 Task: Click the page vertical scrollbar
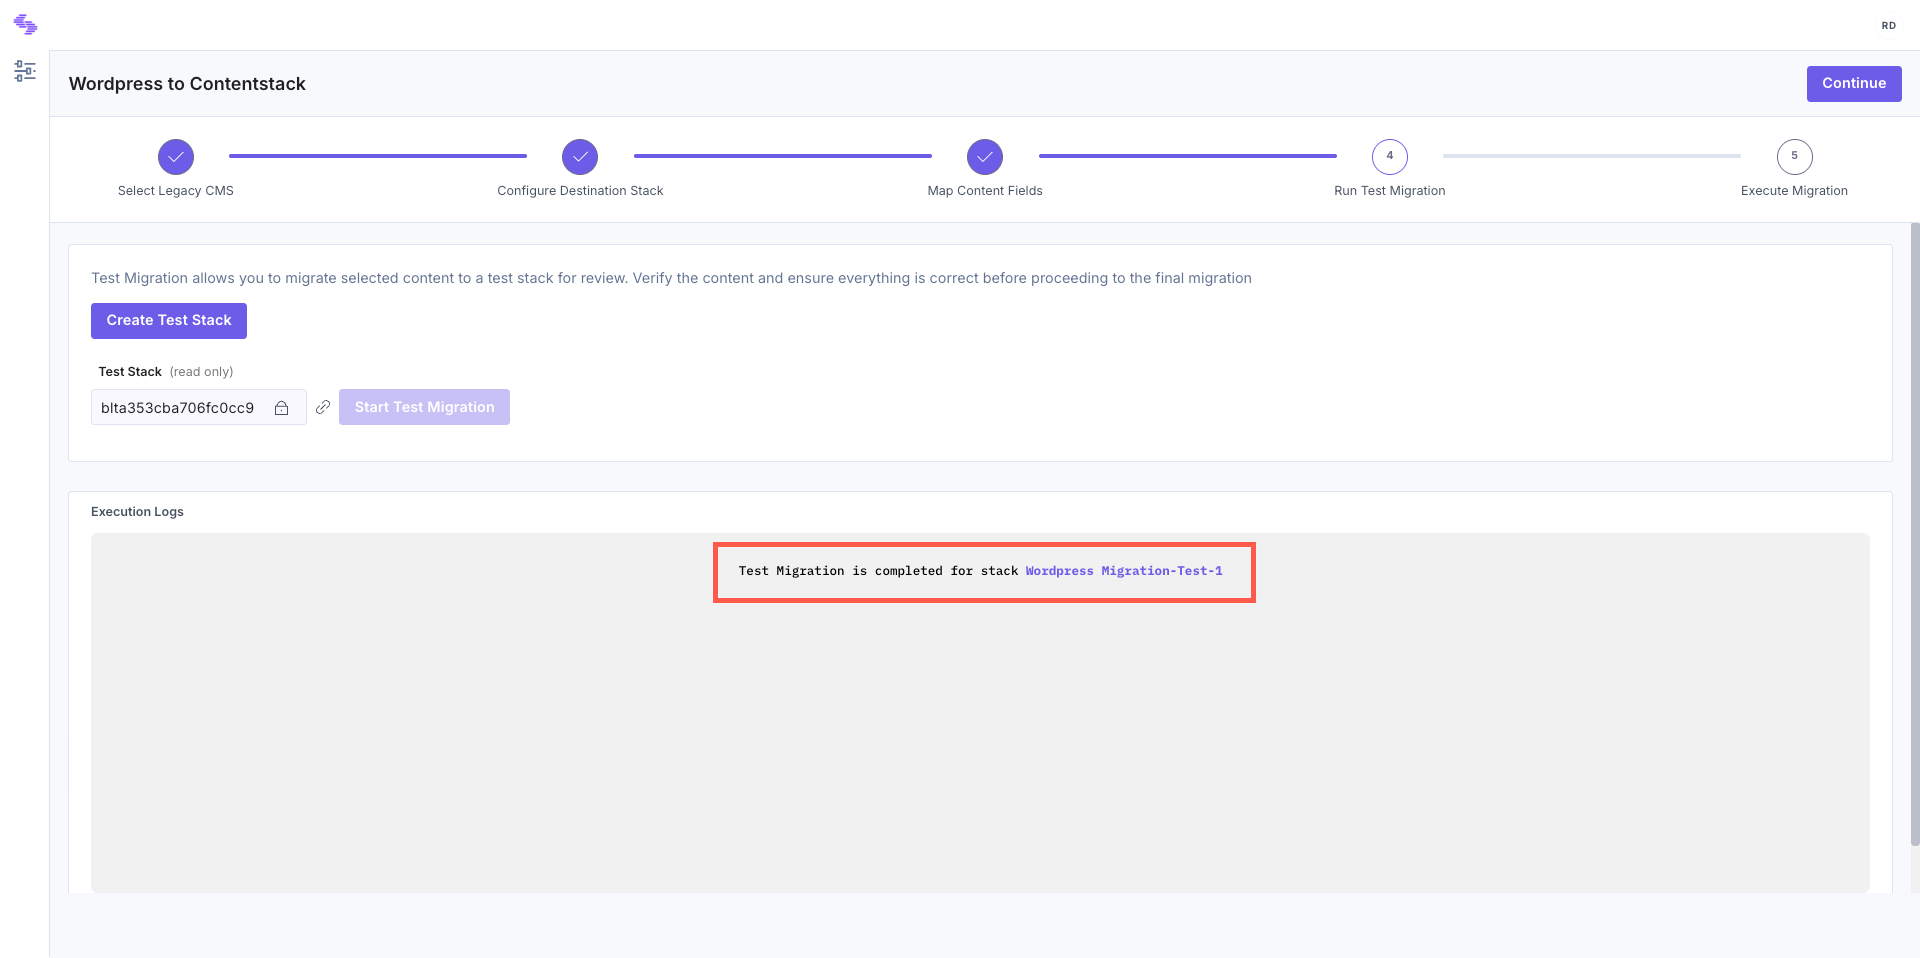click(x=1914, y=534)
